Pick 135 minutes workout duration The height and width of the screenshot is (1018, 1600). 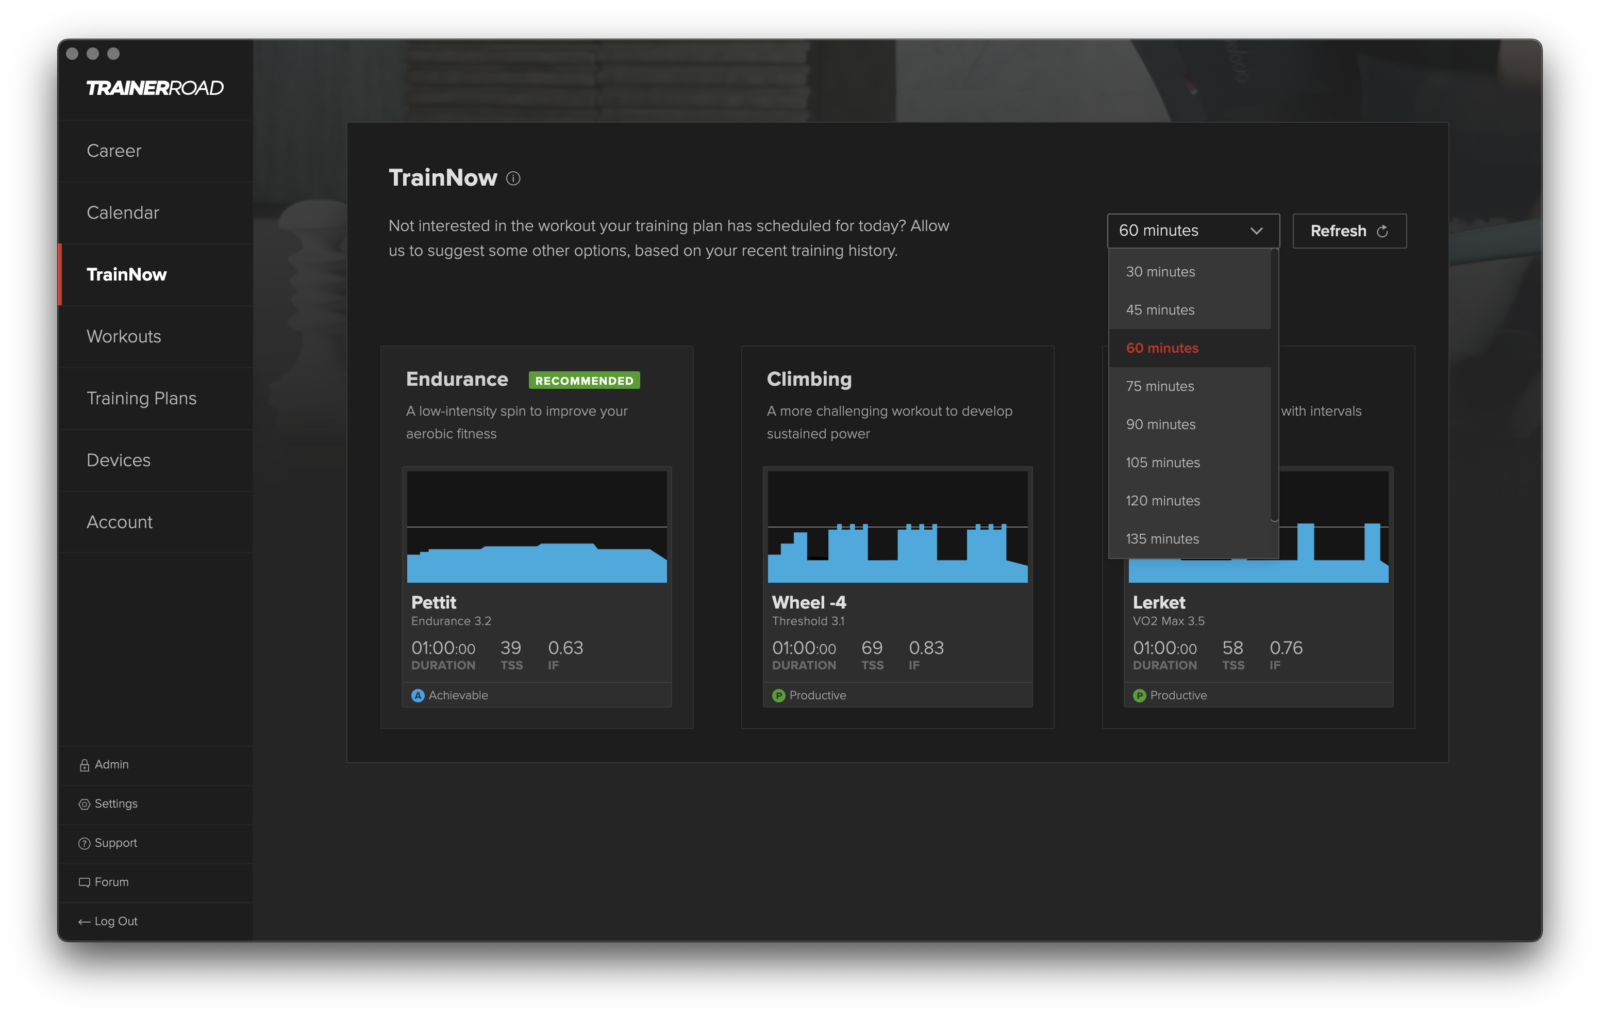[x=1162, y=539]
